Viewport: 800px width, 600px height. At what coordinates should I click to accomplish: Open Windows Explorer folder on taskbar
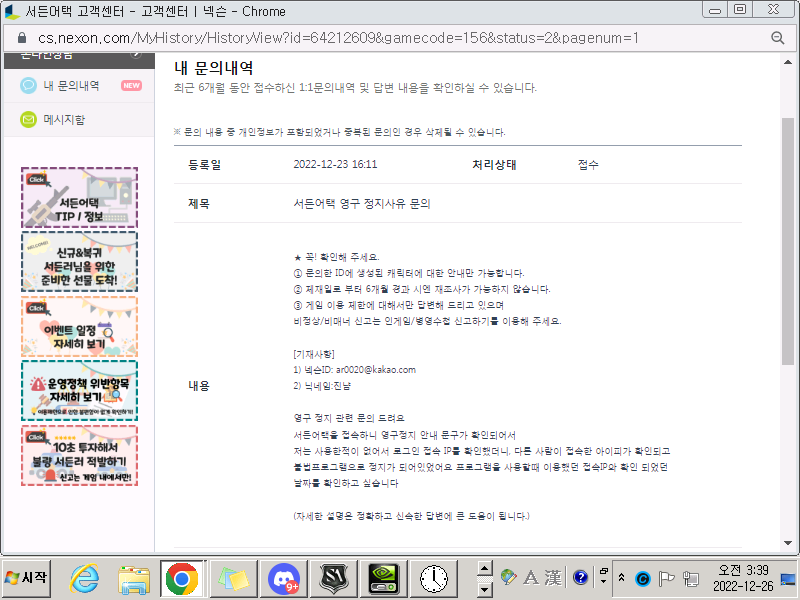click(x=133, y=578)
